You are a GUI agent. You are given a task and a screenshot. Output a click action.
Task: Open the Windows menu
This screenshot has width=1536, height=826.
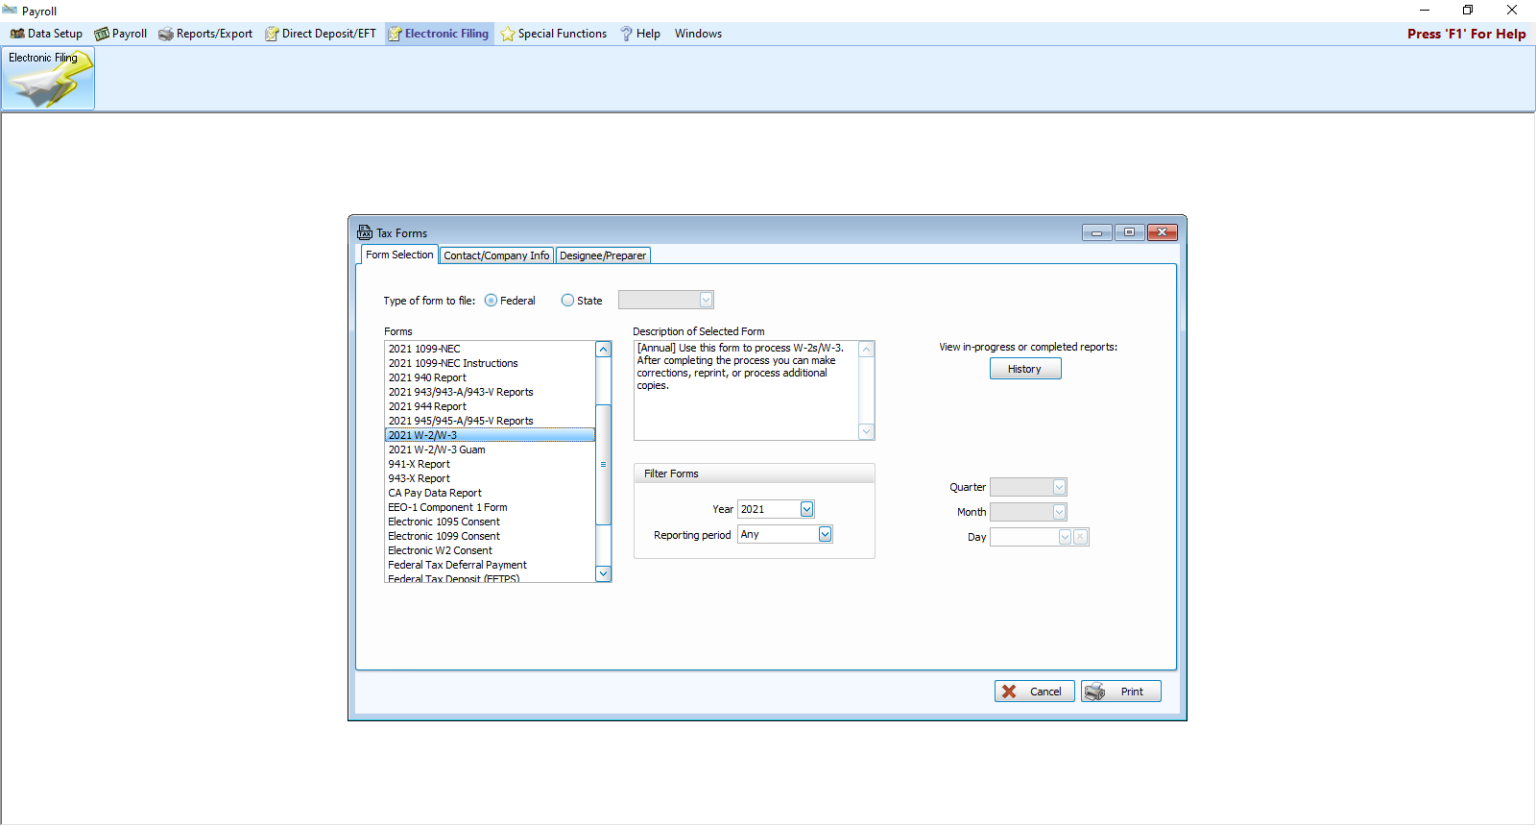698,34
